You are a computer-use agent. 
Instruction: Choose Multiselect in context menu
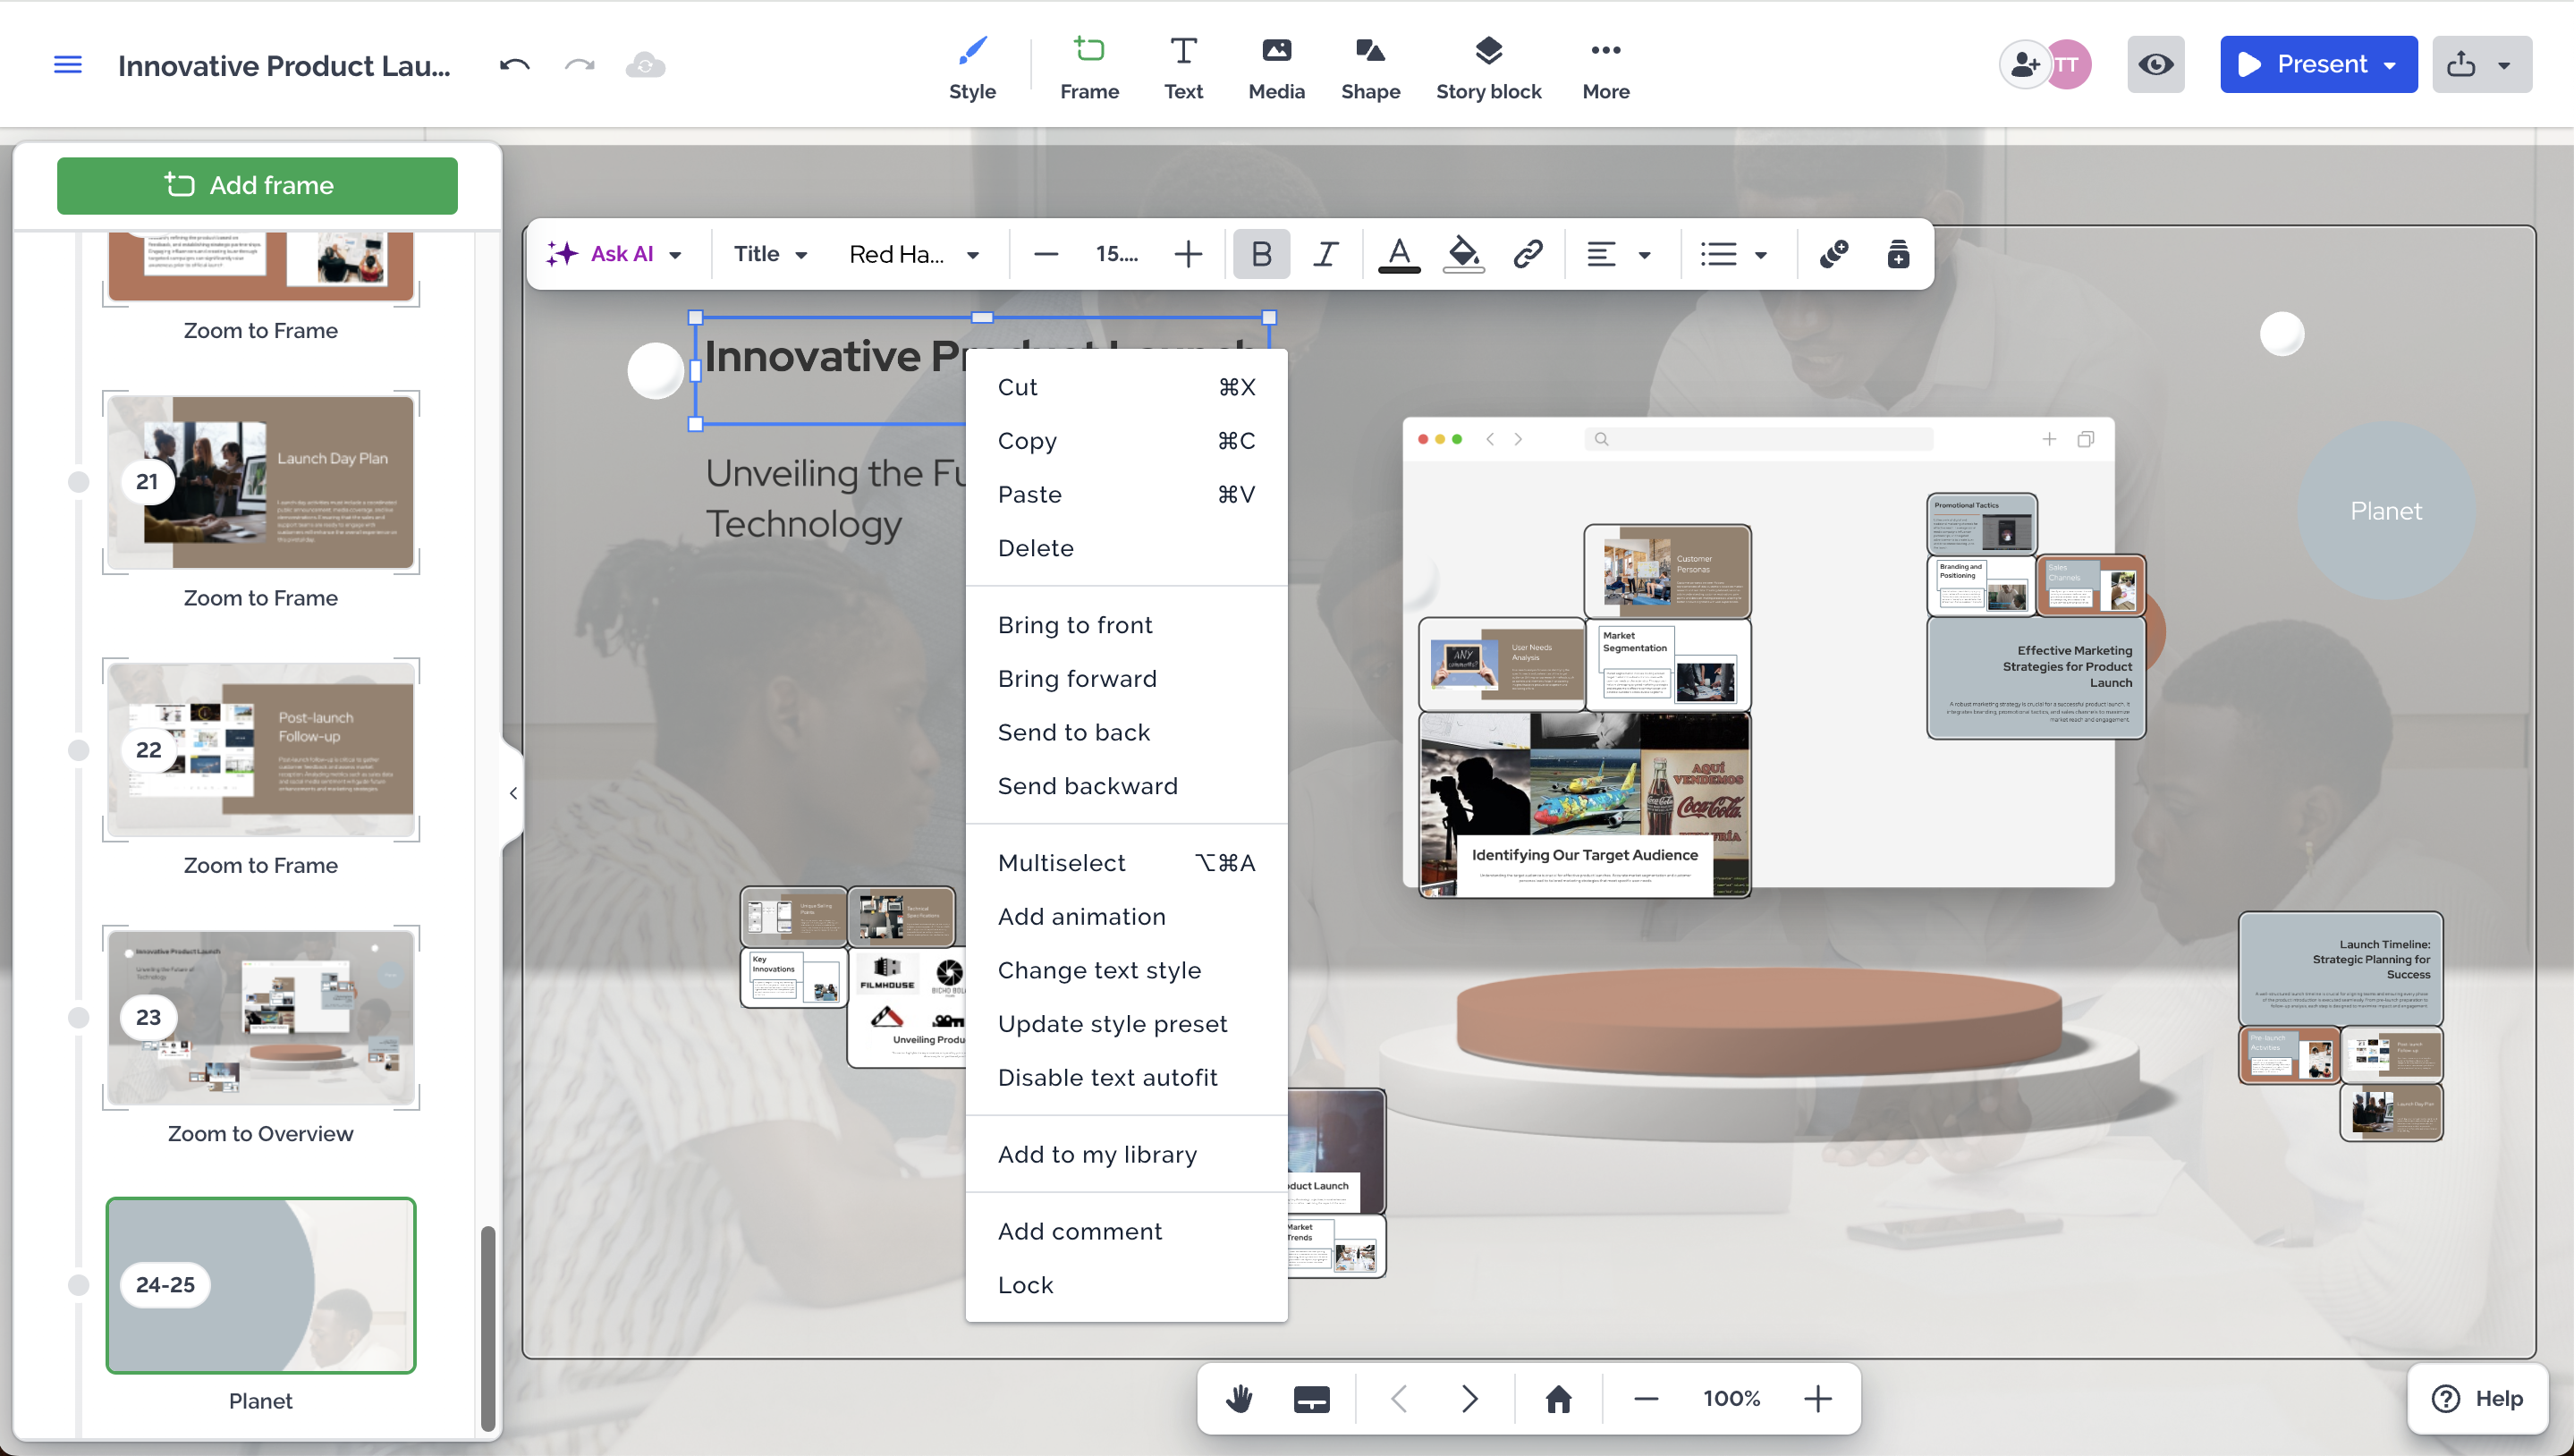[x=1126, y=863]
